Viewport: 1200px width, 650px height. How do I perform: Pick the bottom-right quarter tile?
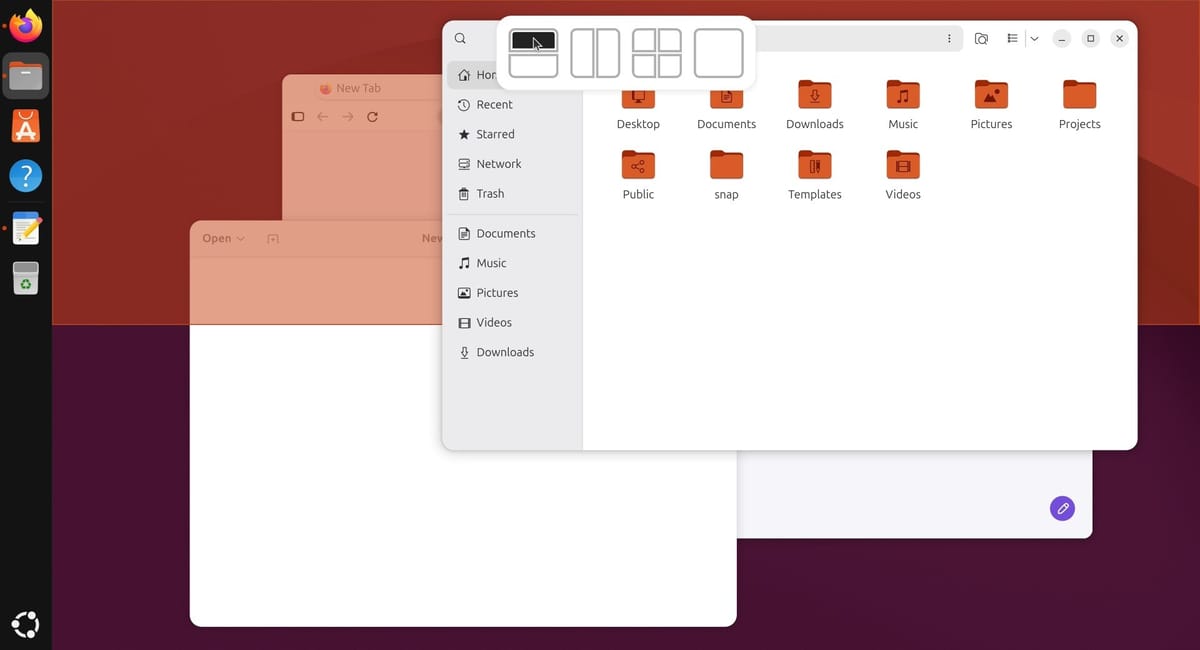[x=670, y=66]
